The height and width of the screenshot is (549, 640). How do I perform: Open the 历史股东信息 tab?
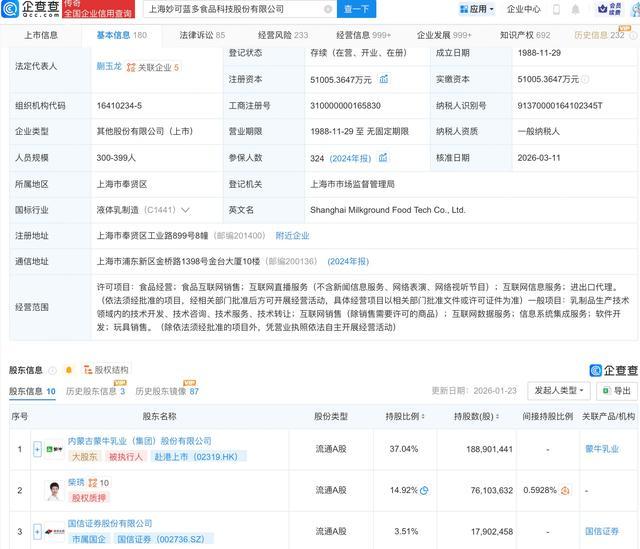click(x=95, y=391)
